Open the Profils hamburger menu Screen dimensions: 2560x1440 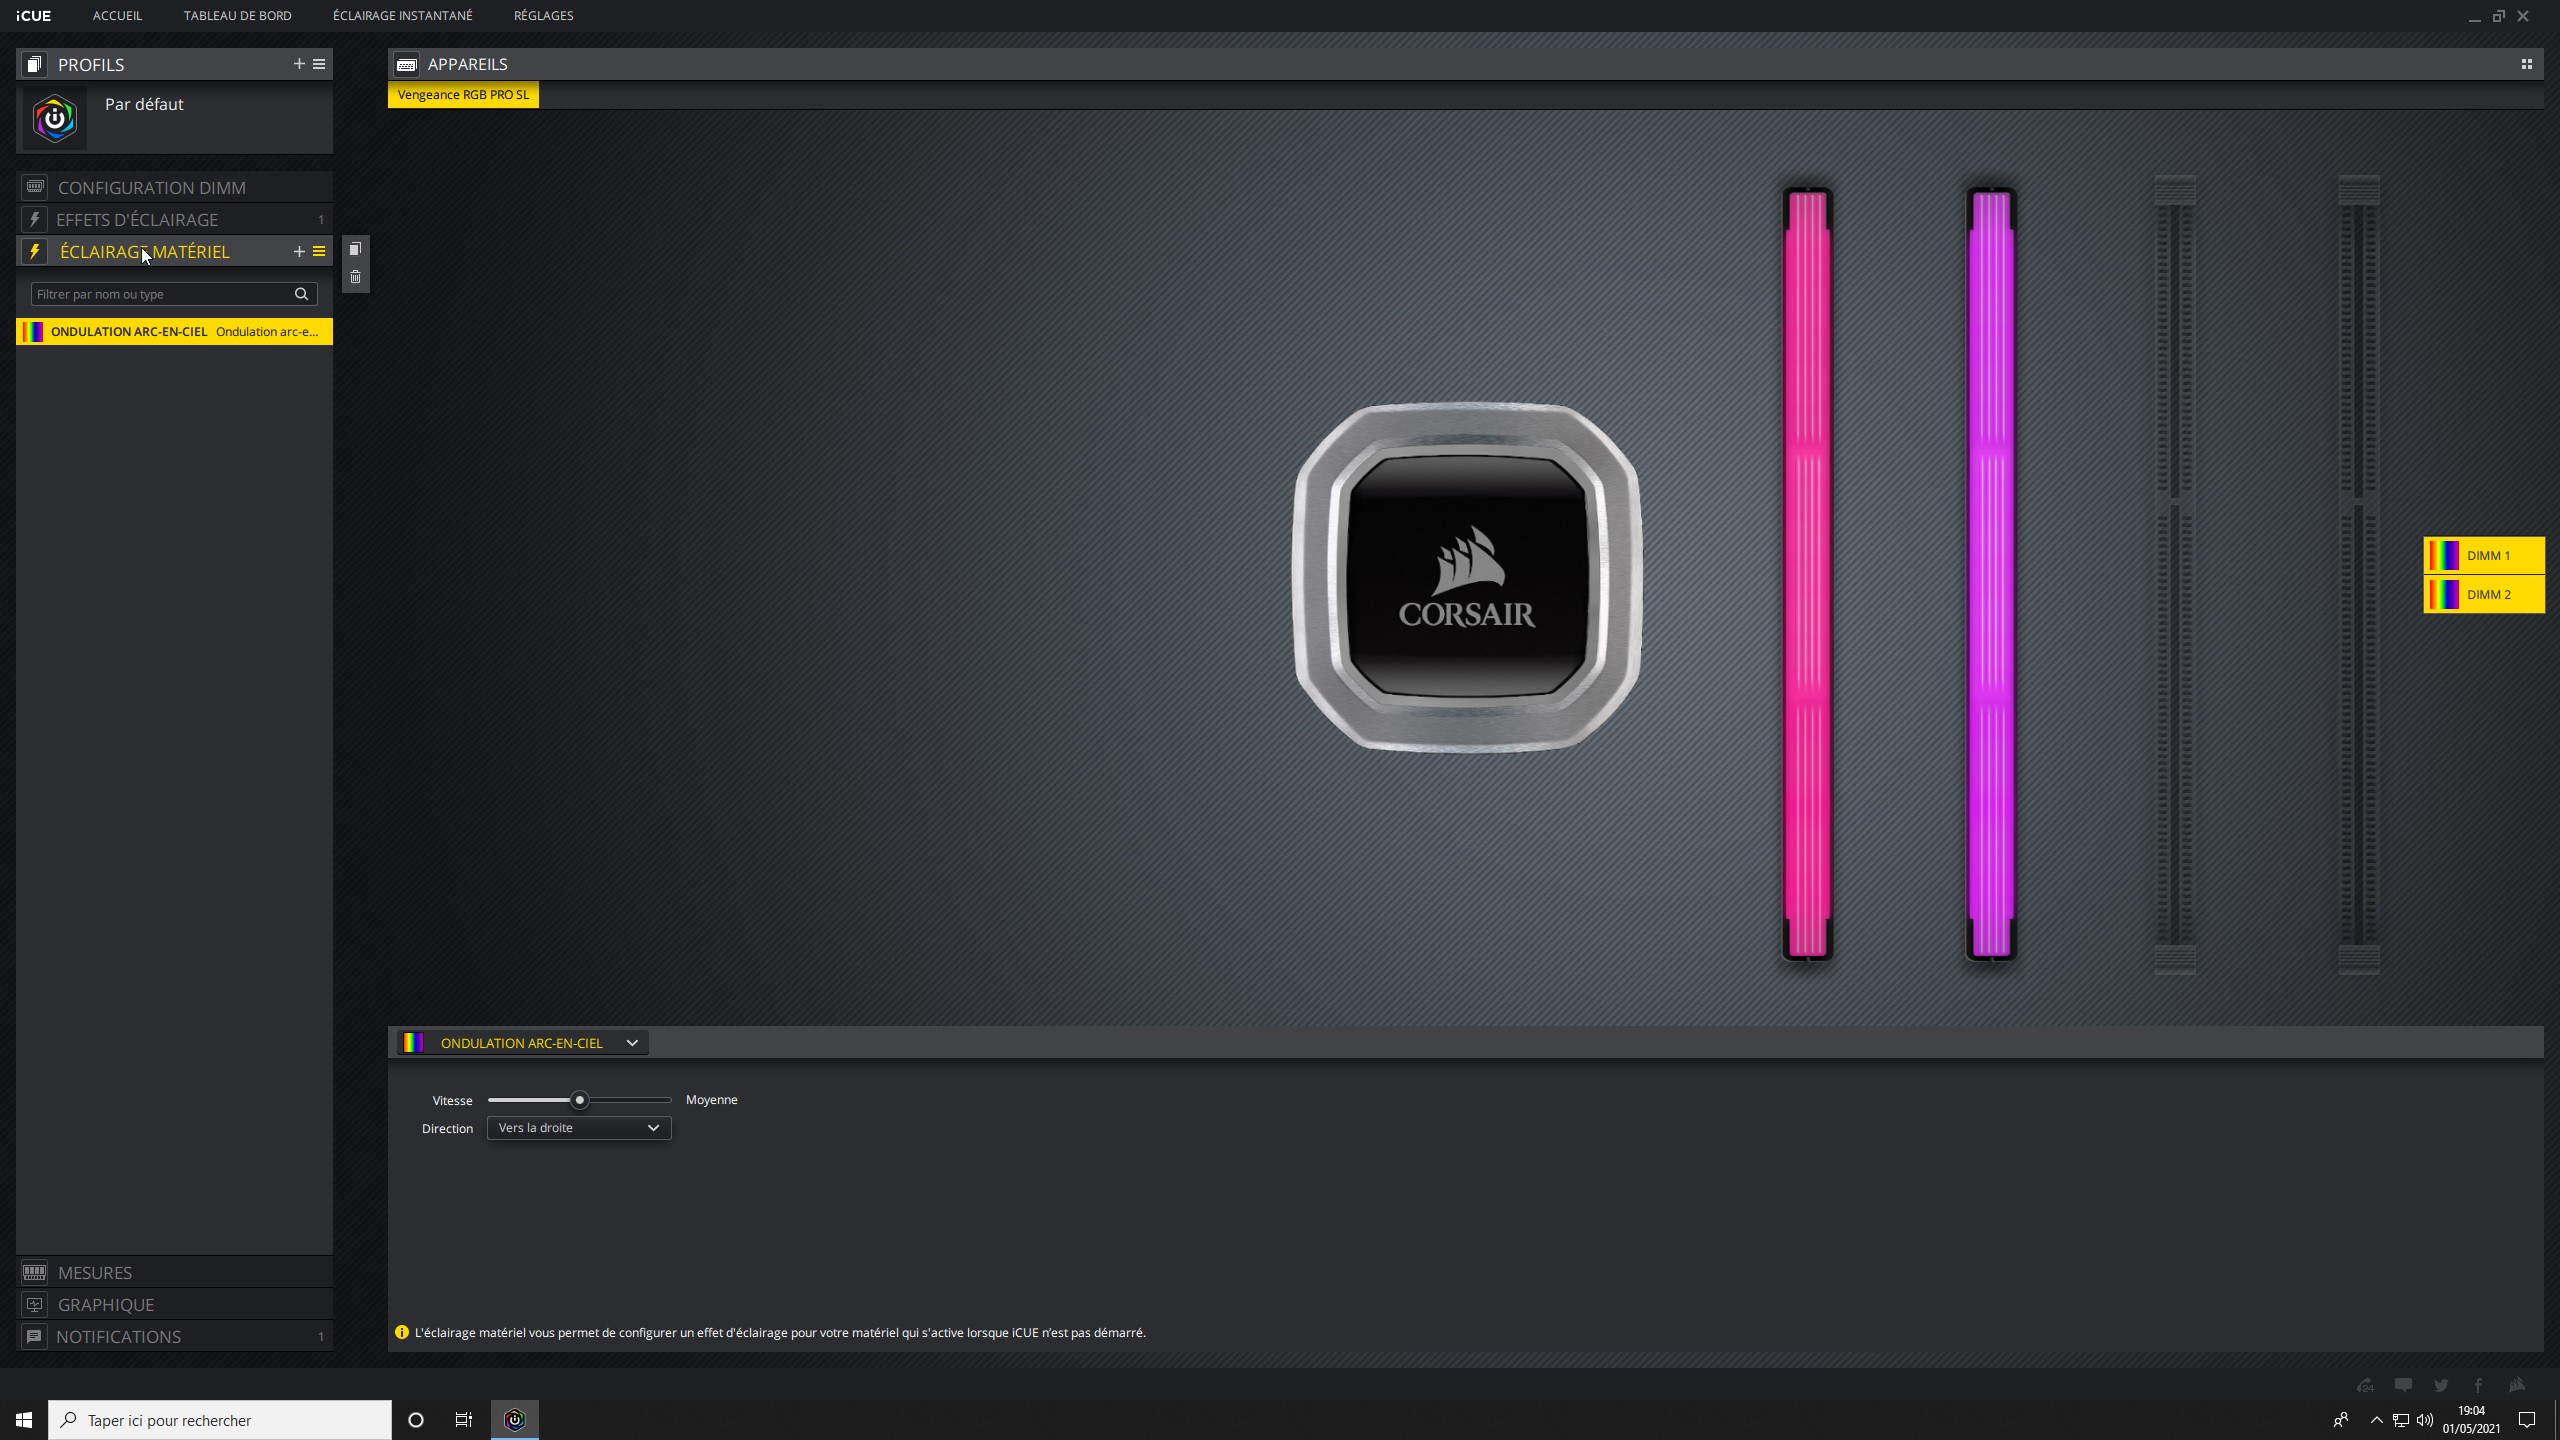(319, 64)
